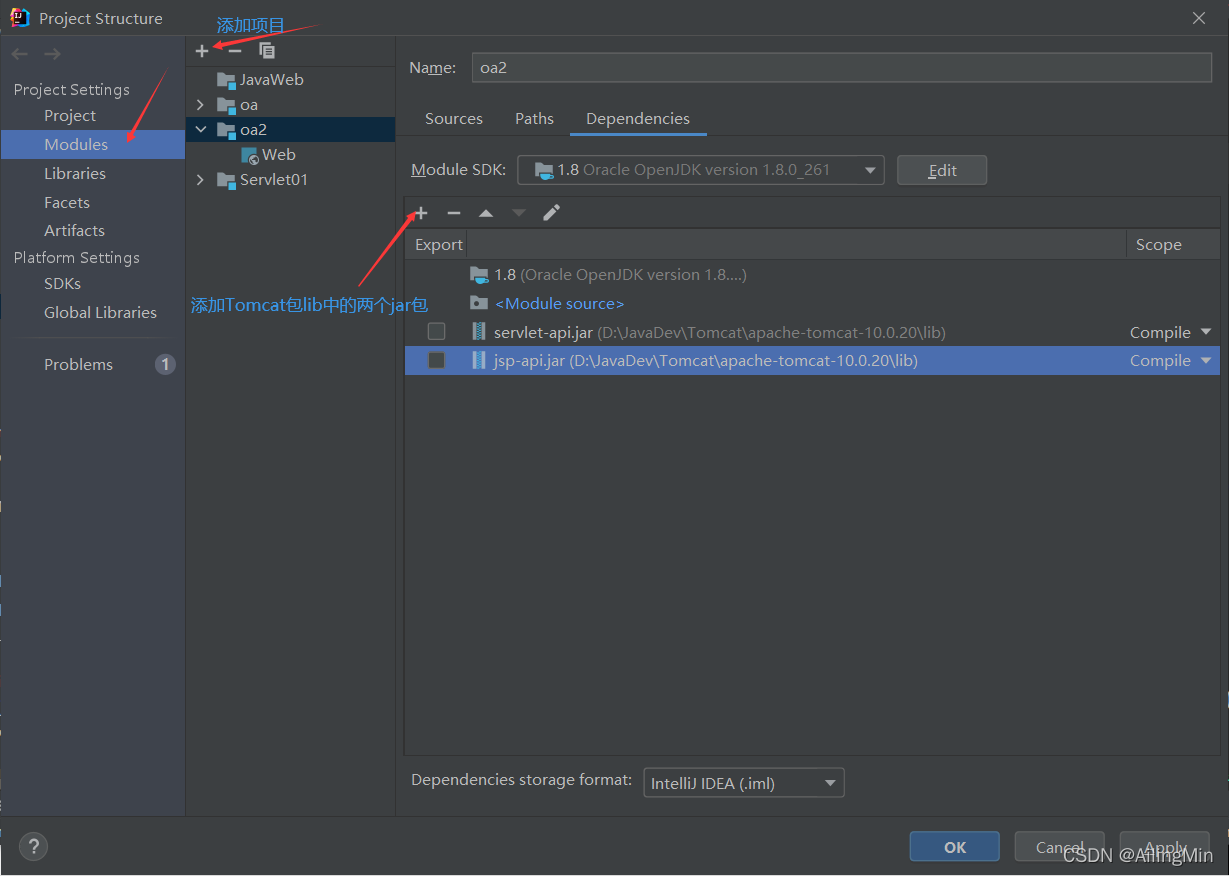Select SDKs in Platform Settings
1229x876 pixels.
(x=62, y=284)
